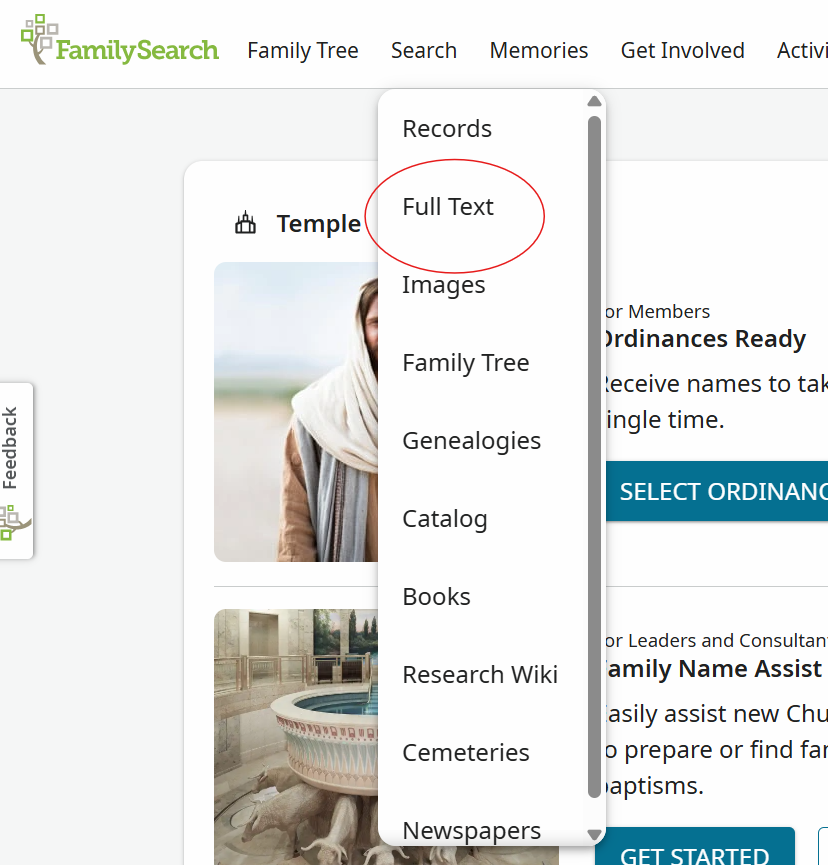
Task: Select the Catalog menu entry
Action: 443,518
